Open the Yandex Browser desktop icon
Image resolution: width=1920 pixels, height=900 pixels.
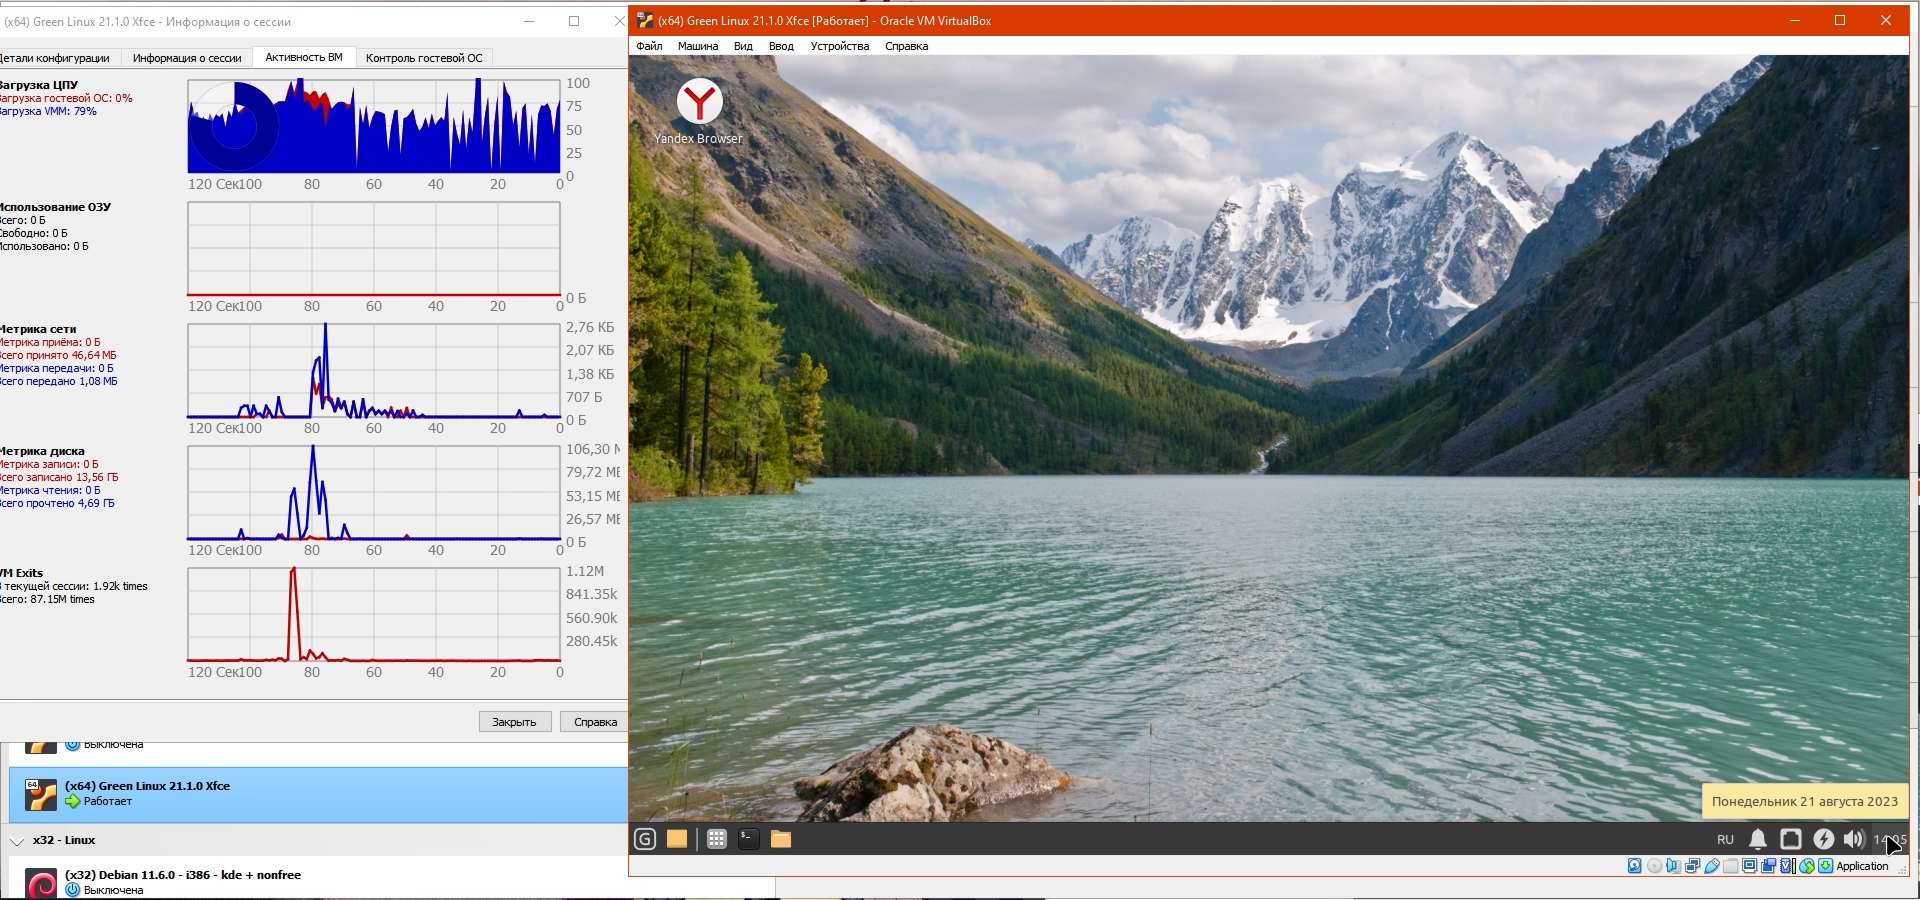click(699, 110)
